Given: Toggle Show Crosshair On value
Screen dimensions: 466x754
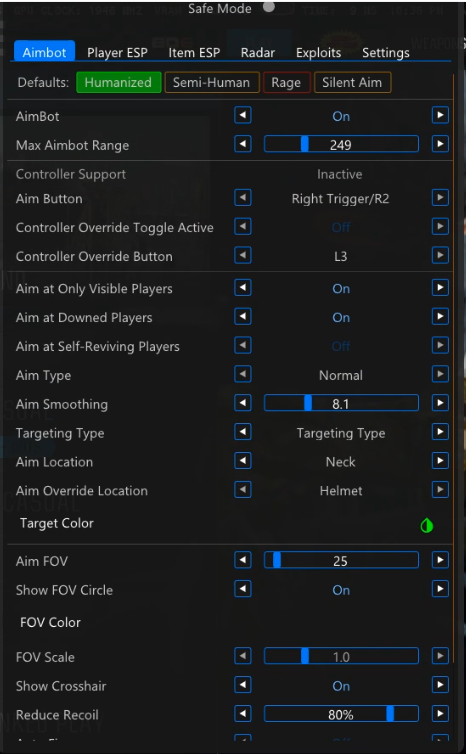Looking at the screenshot, I should tap(341, 686).
